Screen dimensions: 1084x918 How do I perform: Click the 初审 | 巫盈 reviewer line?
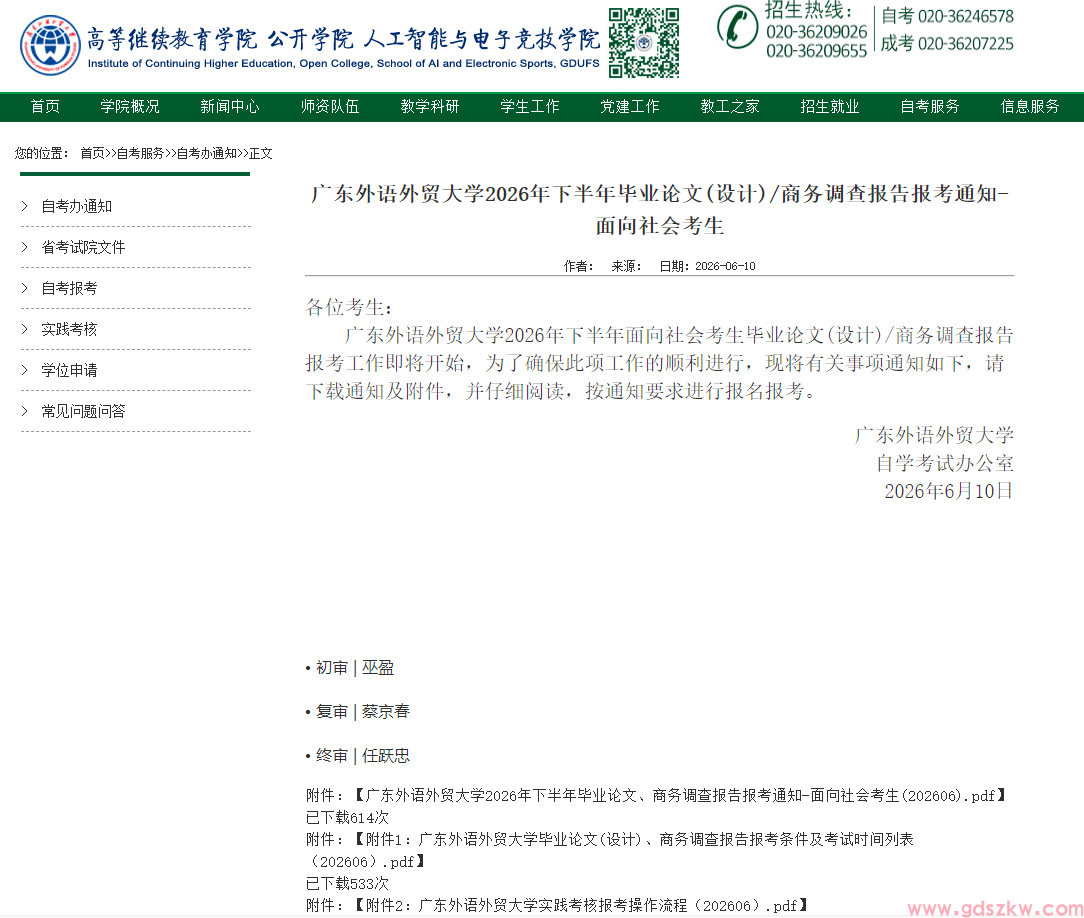point(350,668)
